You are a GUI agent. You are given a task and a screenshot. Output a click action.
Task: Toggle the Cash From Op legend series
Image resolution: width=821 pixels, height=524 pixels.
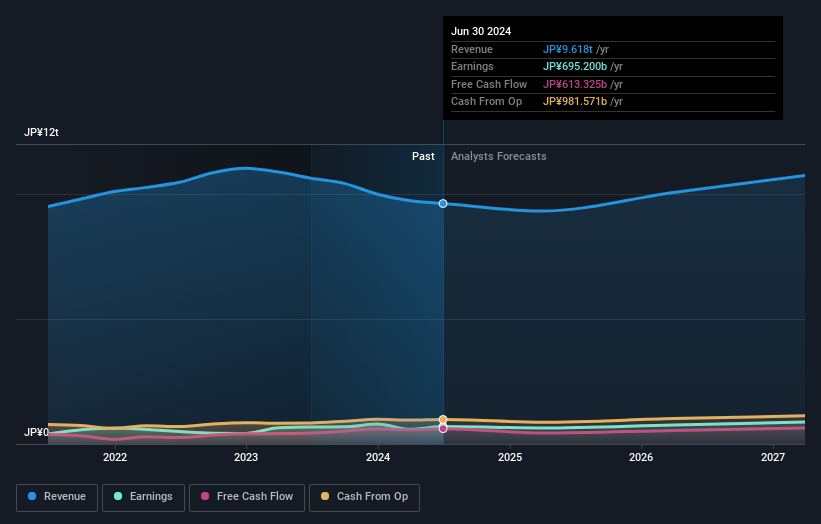pos(364,497)
